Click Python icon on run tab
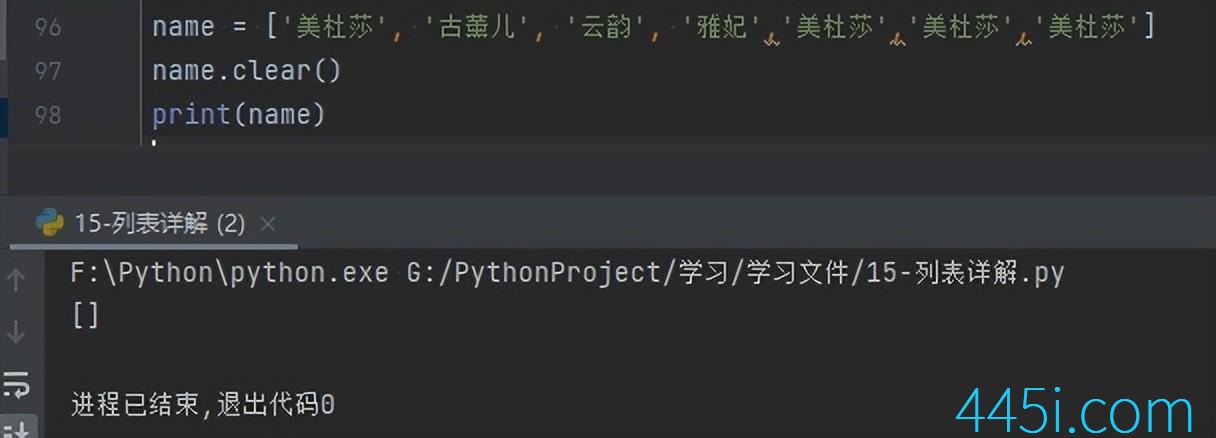This screenshot has width=1216, height=438. coord(50,222)
